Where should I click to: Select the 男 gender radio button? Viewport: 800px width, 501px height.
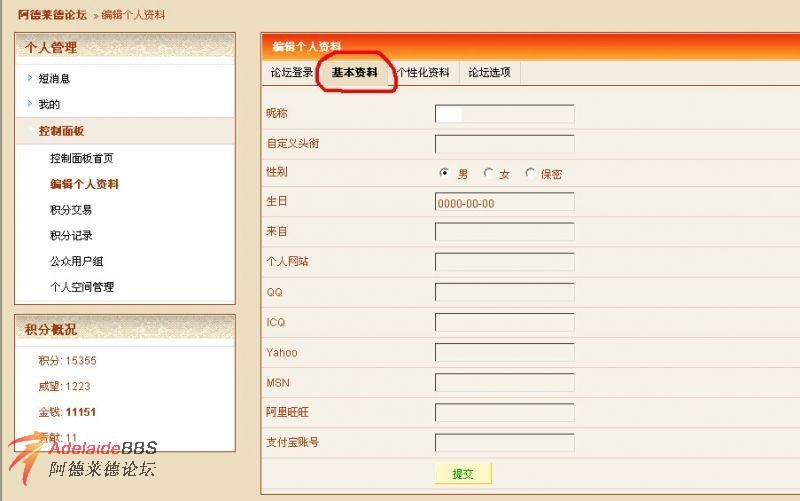pyautogui.click(x=444, y=173)
